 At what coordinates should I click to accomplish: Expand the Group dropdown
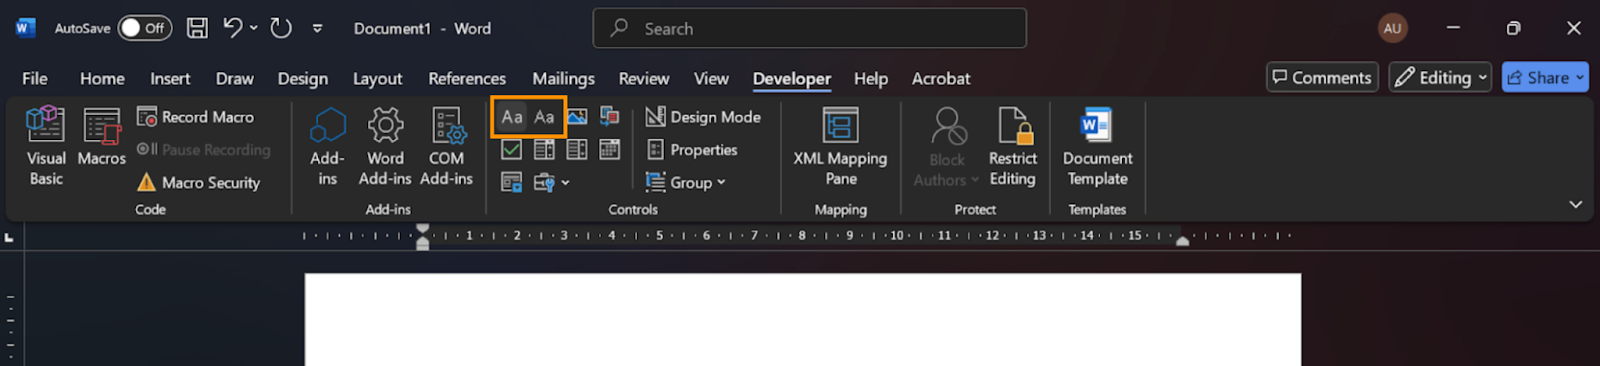pyautogui.click(x=686, y=182)
